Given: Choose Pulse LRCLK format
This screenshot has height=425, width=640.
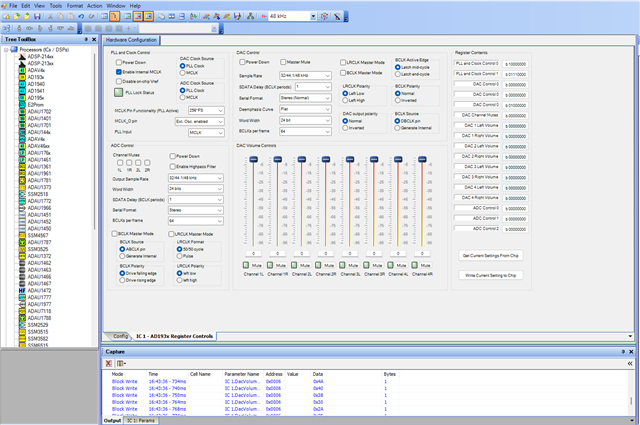Looking at the screenshot, I should point(179,256).
